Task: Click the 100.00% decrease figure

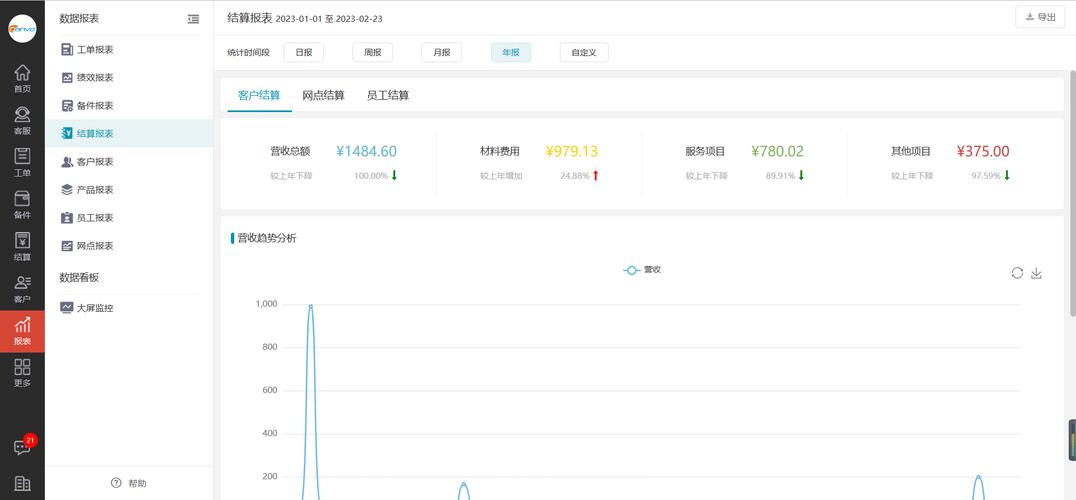Action: tap(371, 176)
